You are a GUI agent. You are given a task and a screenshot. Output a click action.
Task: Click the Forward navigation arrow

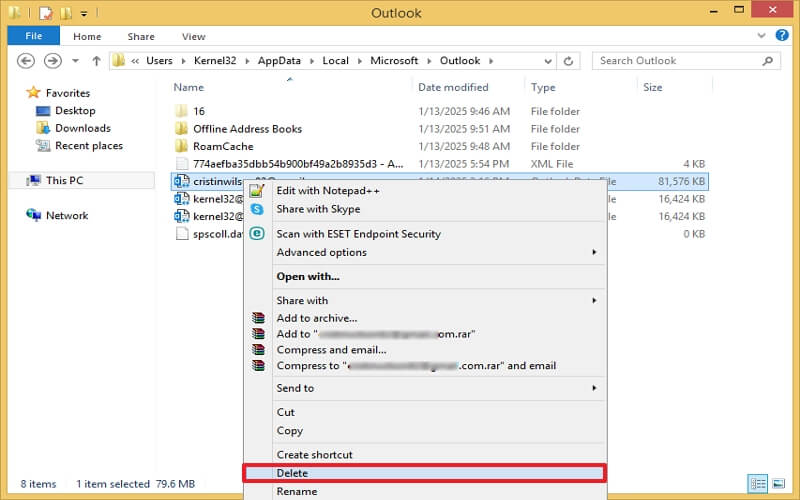click(52, 61)
